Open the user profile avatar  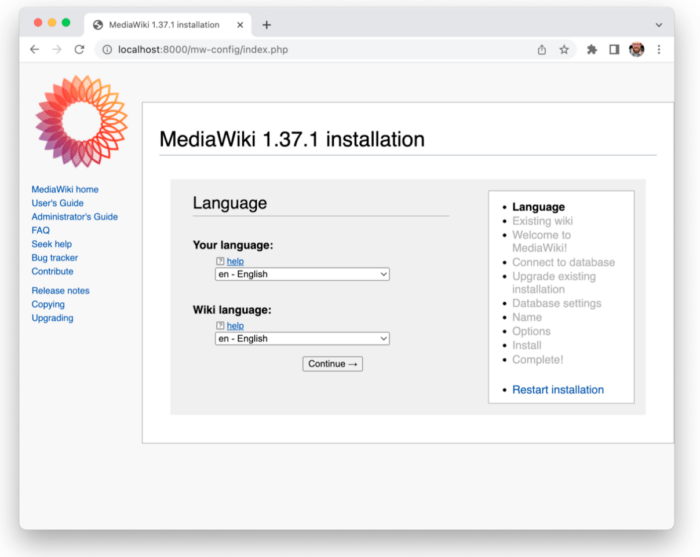click(x=637, y=49)
